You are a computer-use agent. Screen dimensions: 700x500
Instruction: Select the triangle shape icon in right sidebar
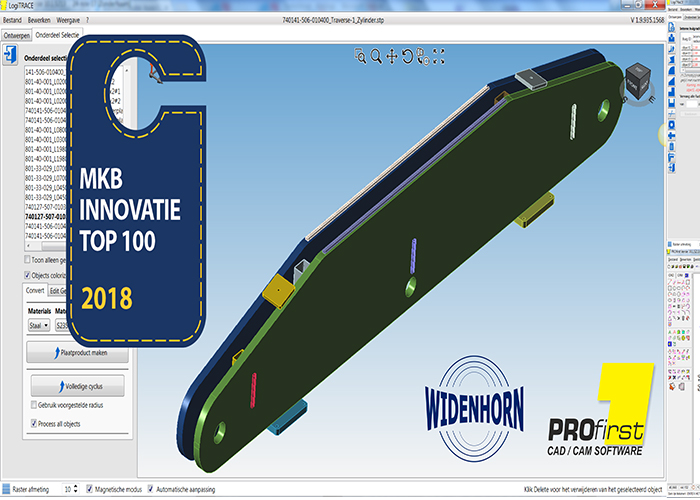[671, 82]
